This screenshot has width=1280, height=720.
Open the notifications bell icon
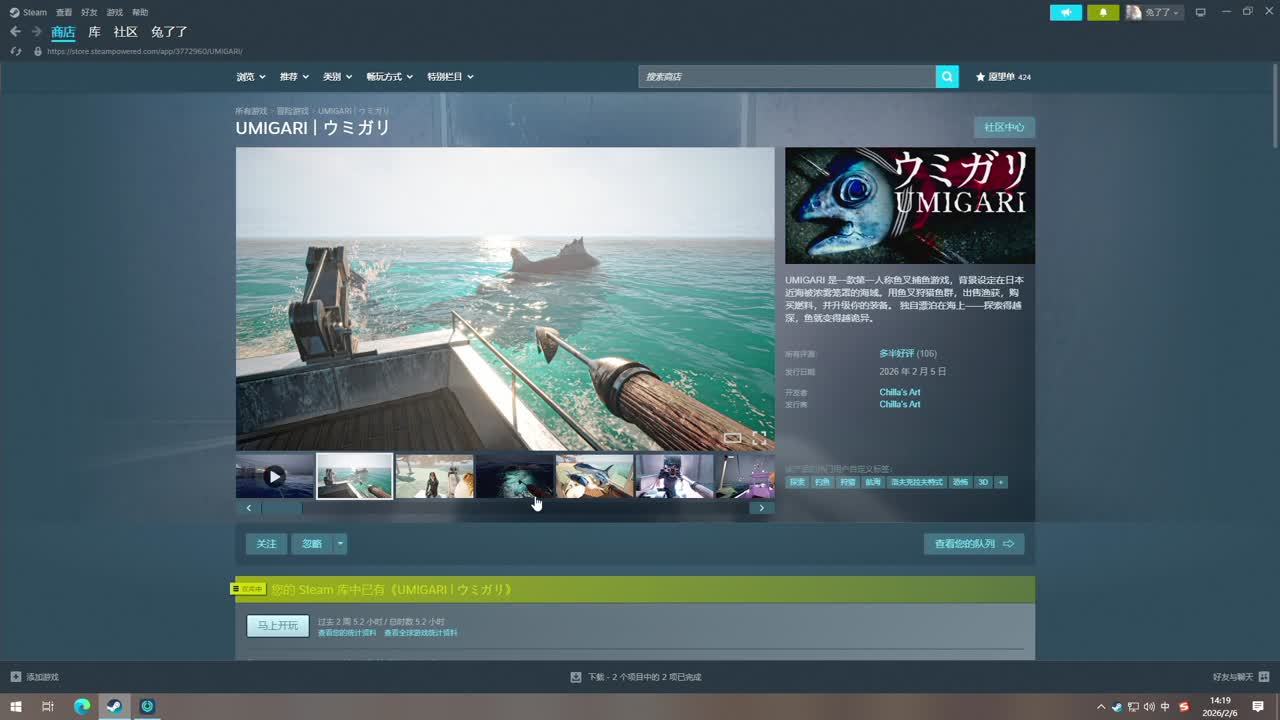coord(1103,12)
